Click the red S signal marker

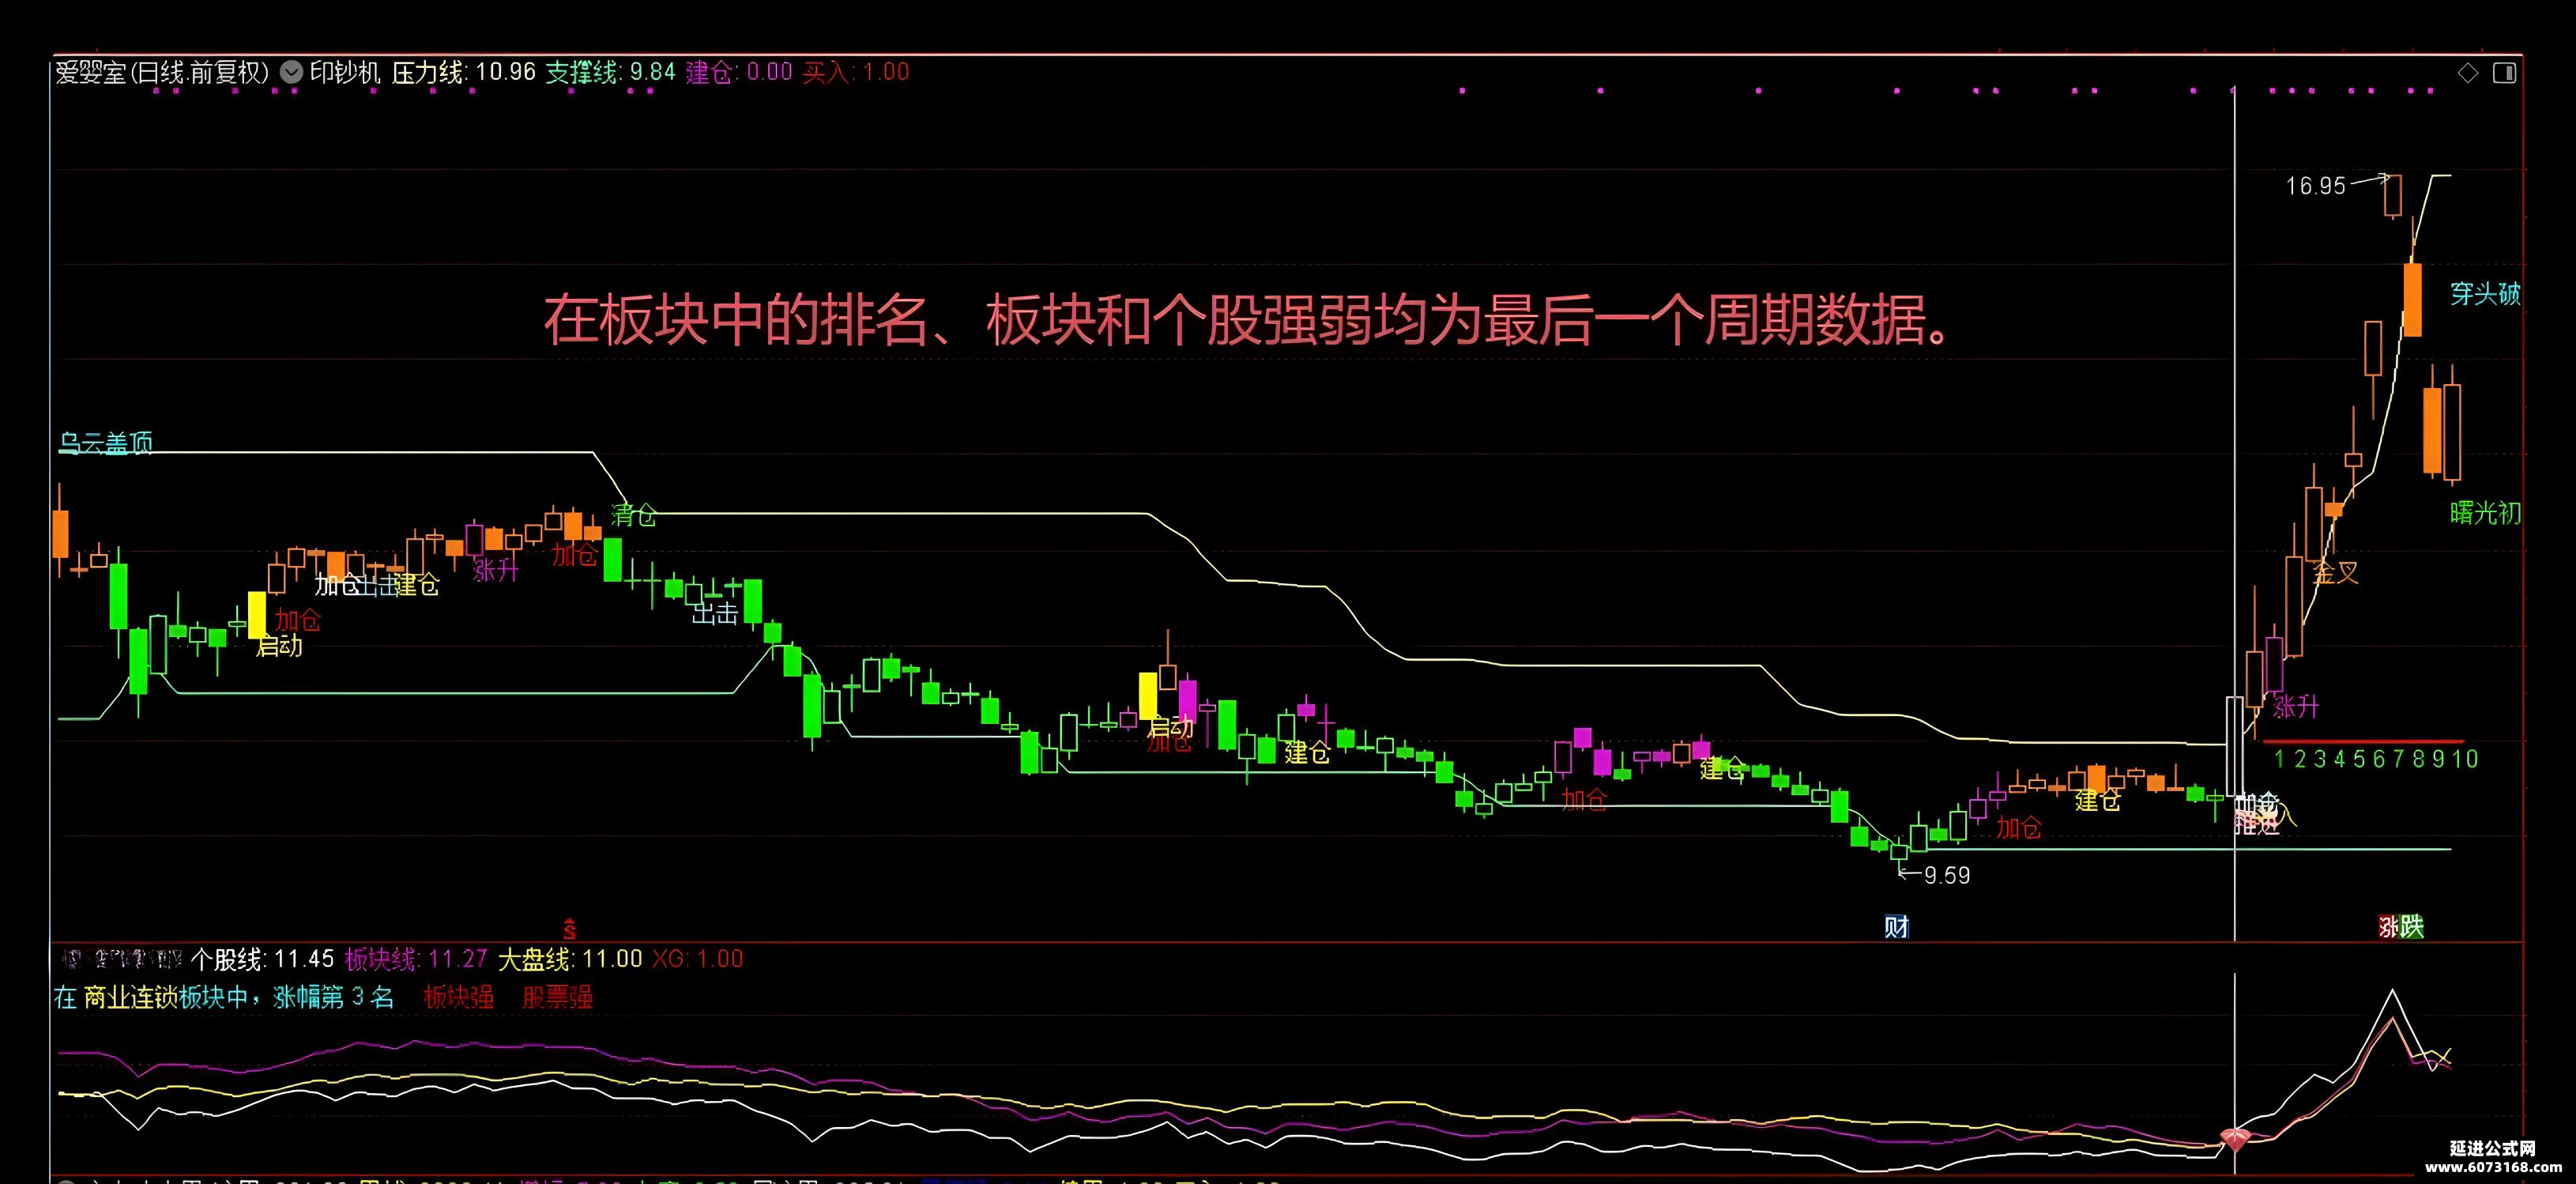pos(569,929)
